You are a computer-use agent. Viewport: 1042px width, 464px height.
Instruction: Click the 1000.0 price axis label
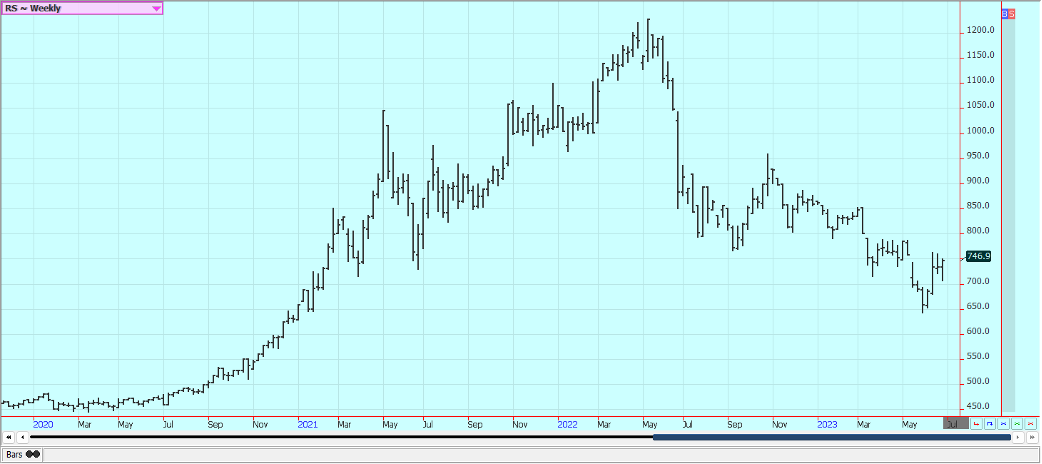tap(981, 131)
